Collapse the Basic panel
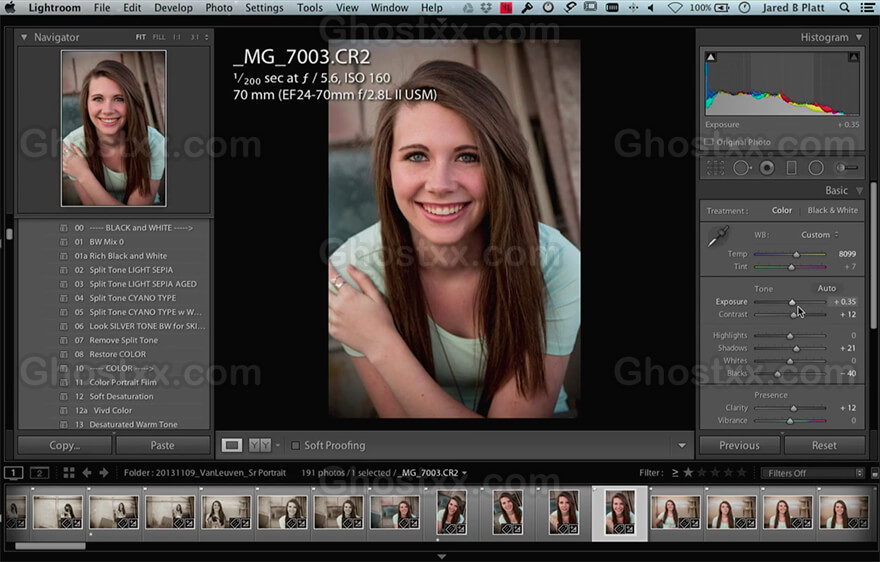The image size is (880, 562). [x=859, y=190]
